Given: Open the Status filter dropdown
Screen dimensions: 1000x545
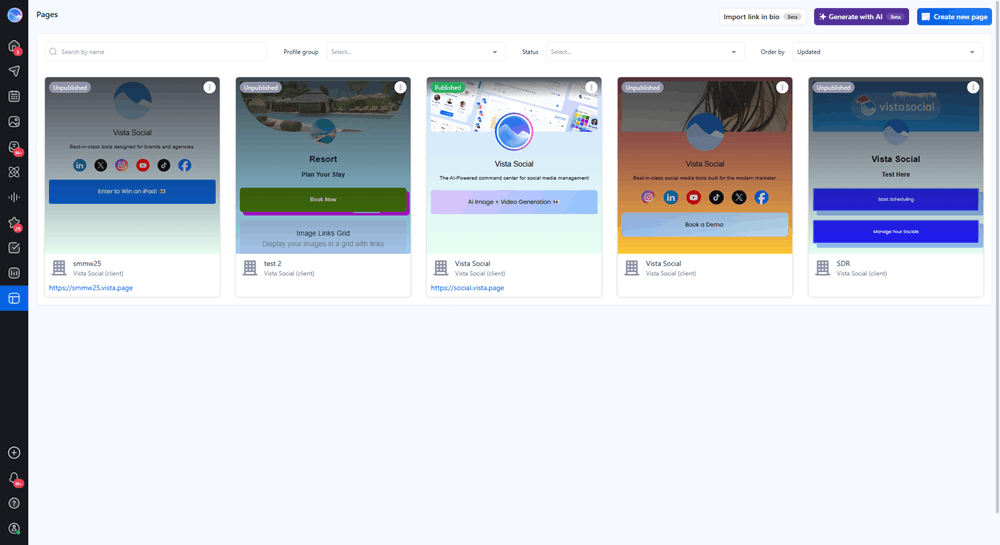Looking at the screenshot, I should click(x=645, y=52).
